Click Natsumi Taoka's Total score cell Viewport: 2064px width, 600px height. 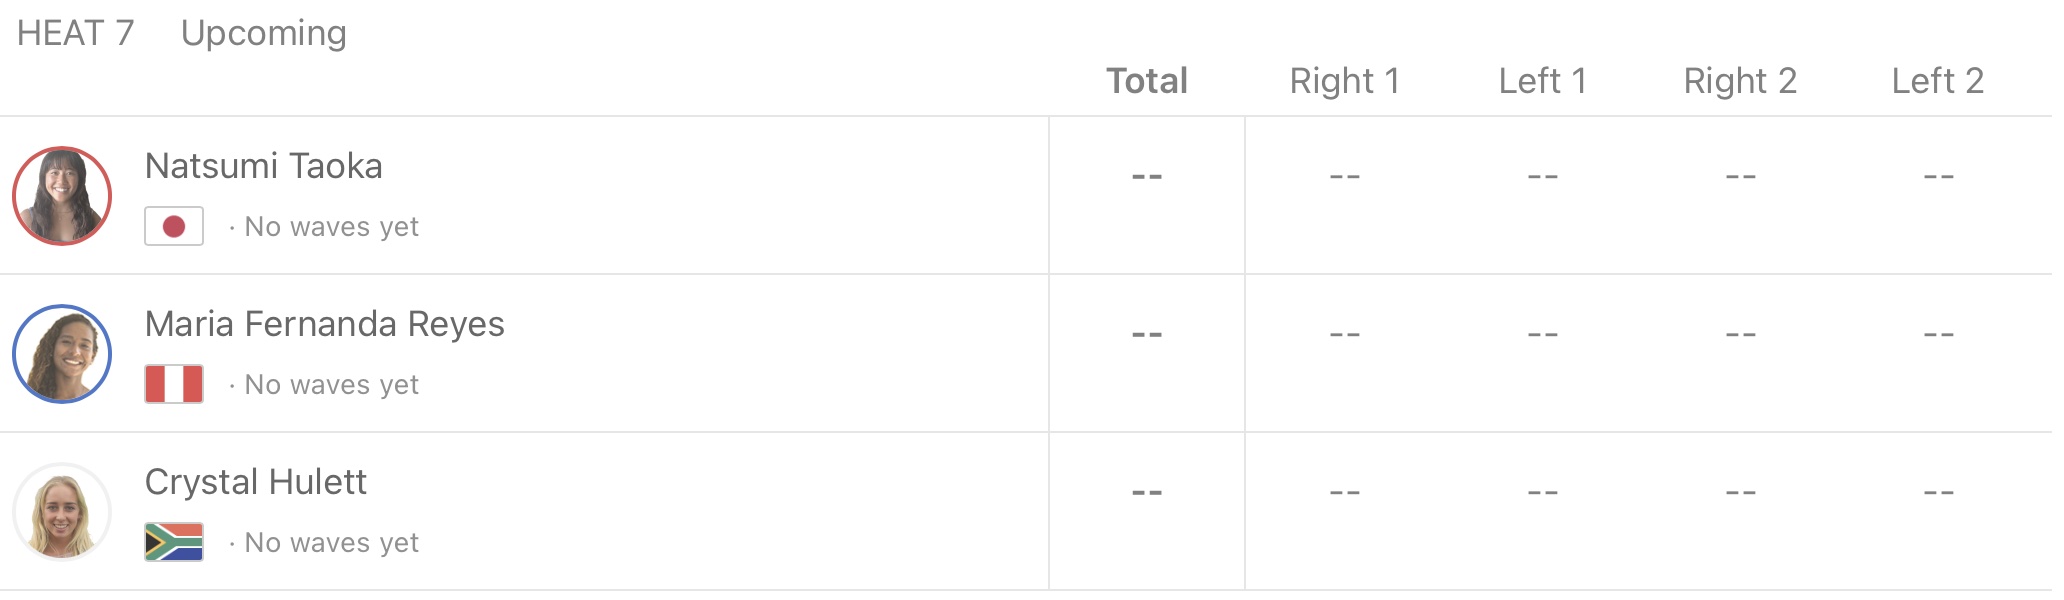tap(1146, 177)
